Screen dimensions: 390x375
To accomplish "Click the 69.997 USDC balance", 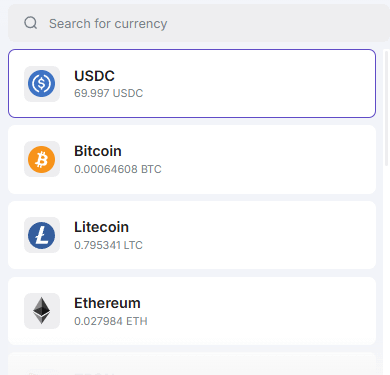I will click(x=108, y=93).
